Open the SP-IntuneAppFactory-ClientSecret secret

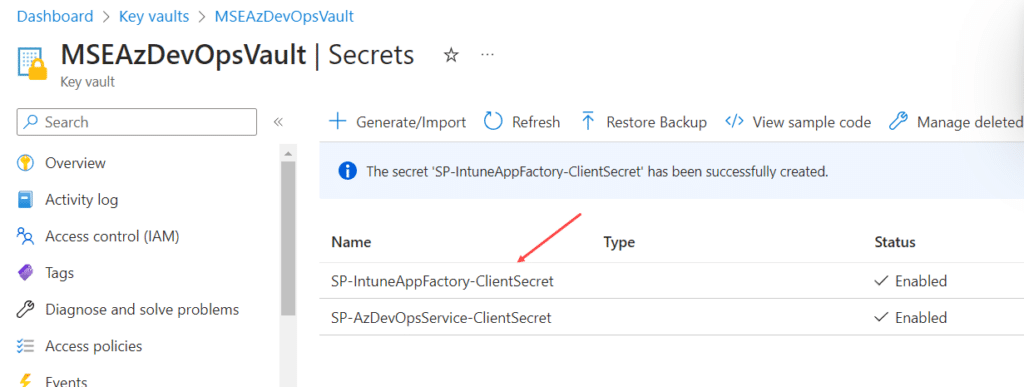[442, 281]
